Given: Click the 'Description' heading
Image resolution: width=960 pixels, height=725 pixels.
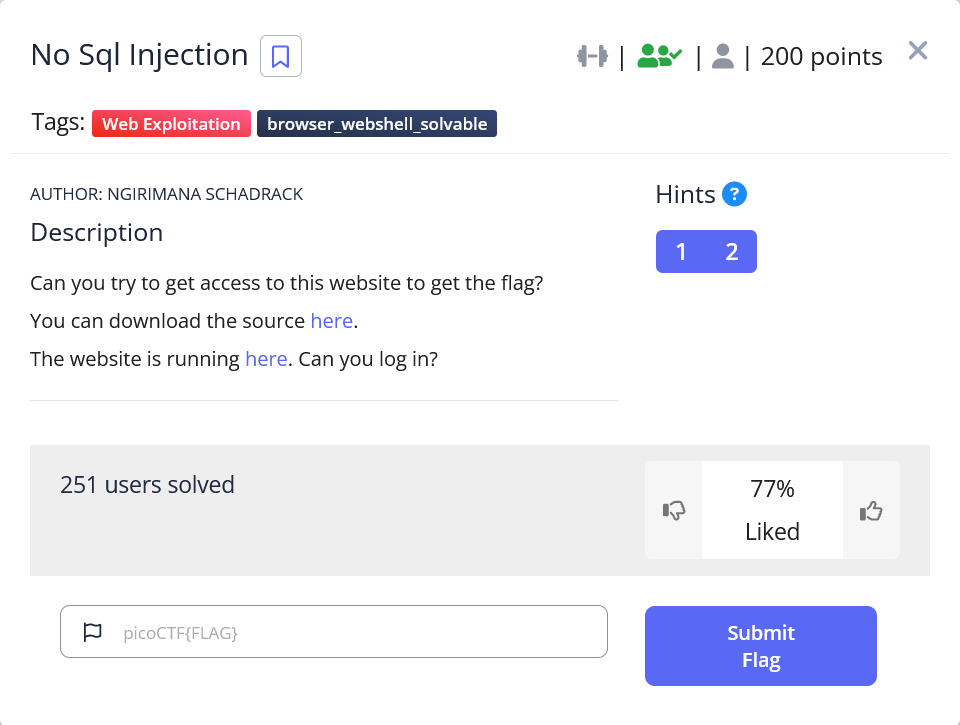Looking at the screenshot, I should click(97, 233).
